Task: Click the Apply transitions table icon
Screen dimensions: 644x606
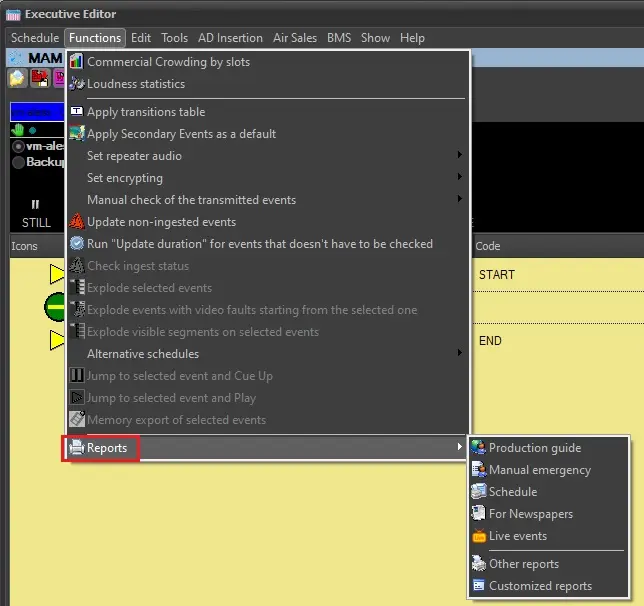Action: coord(76,112)
